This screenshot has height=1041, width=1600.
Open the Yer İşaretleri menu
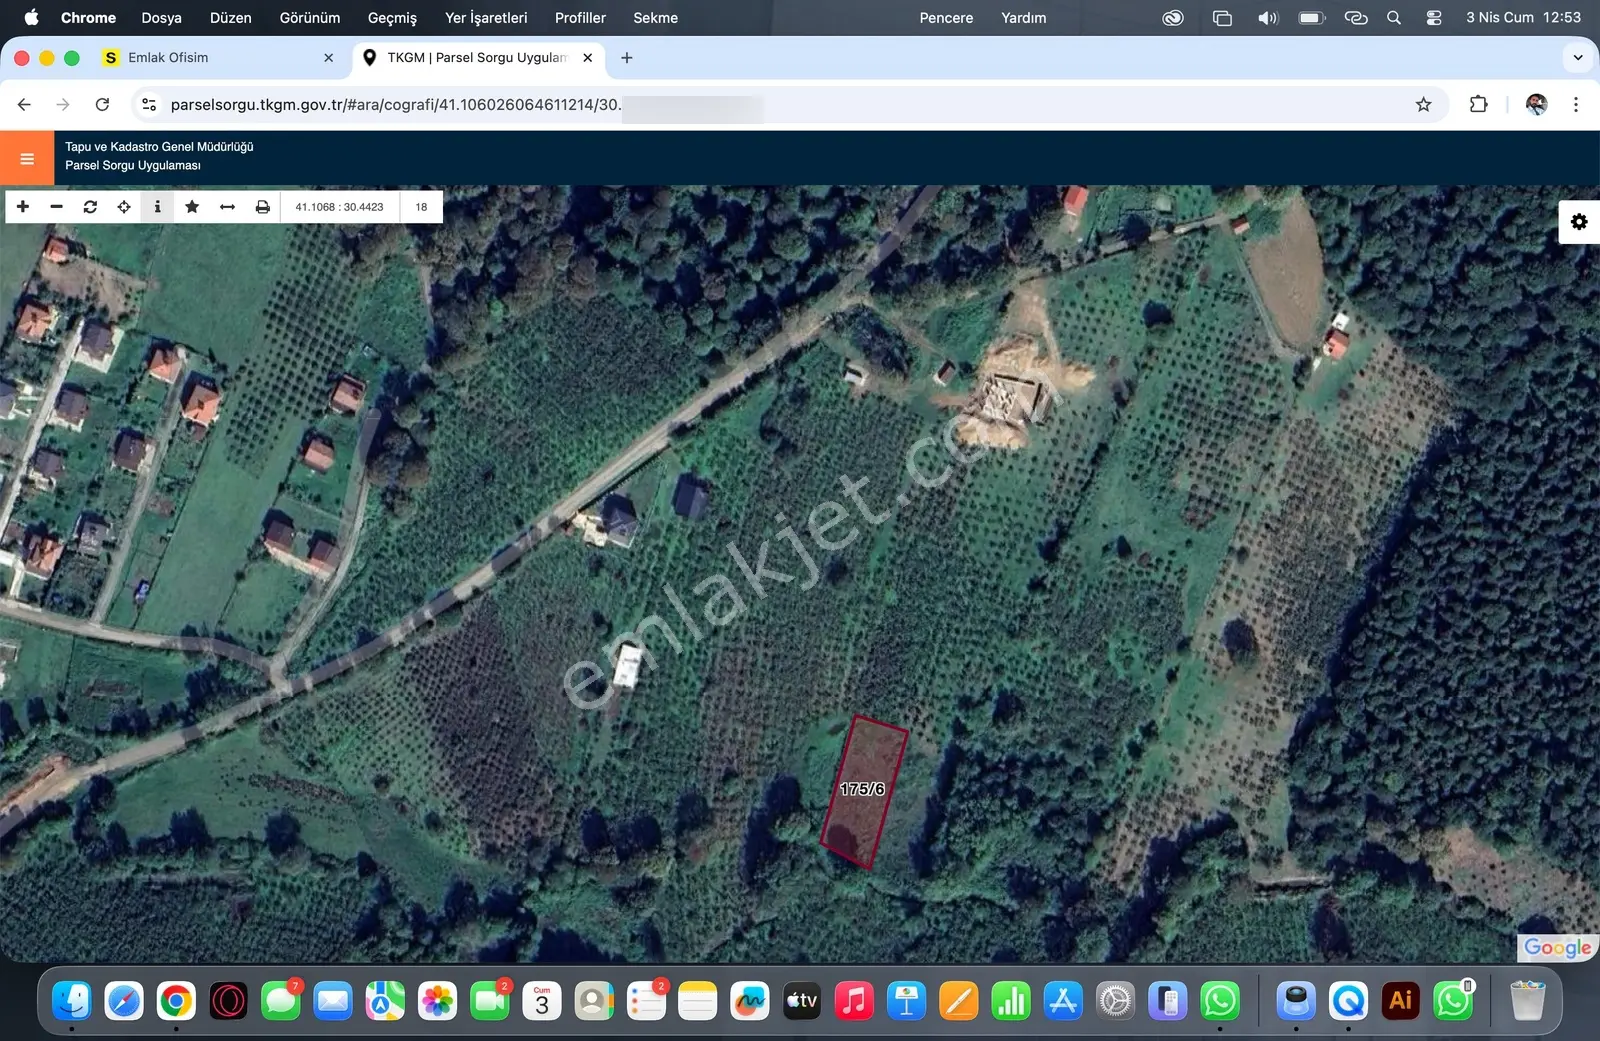[x=486, y=17]
